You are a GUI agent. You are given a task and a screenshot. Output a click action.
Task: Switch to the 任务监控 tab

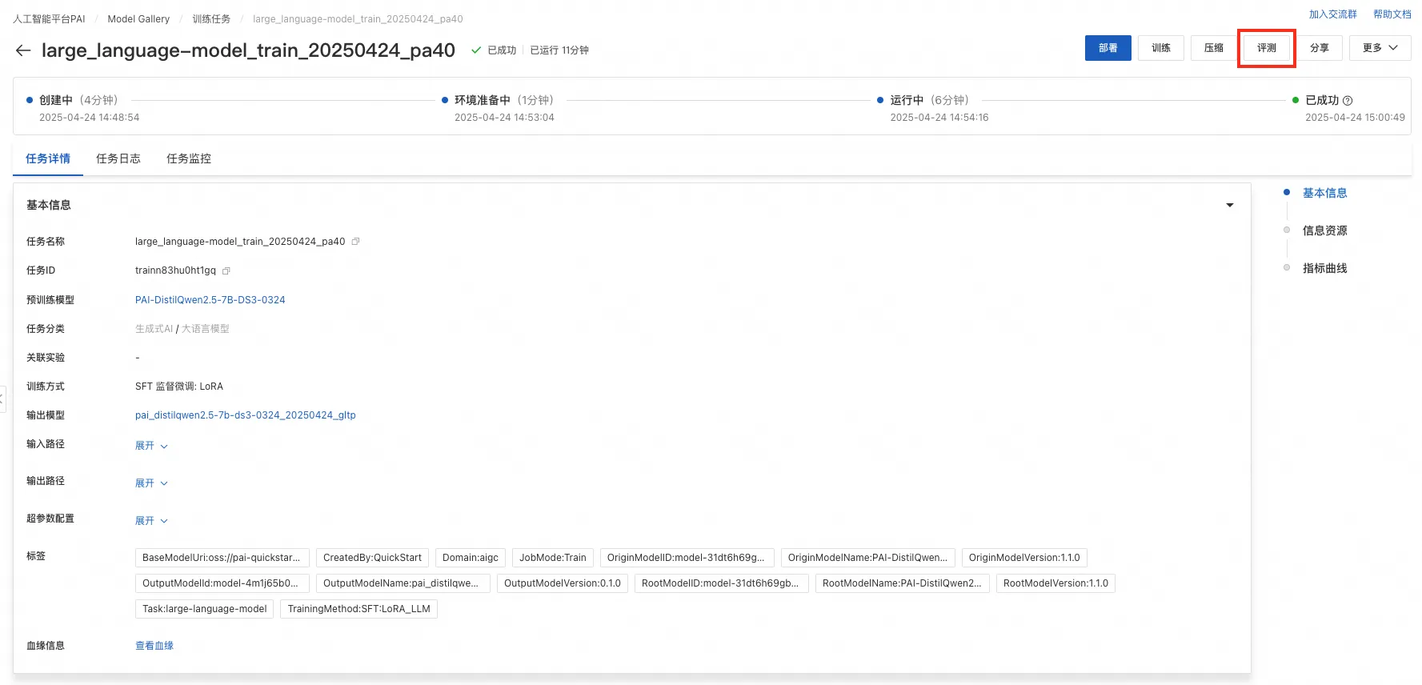189,159
